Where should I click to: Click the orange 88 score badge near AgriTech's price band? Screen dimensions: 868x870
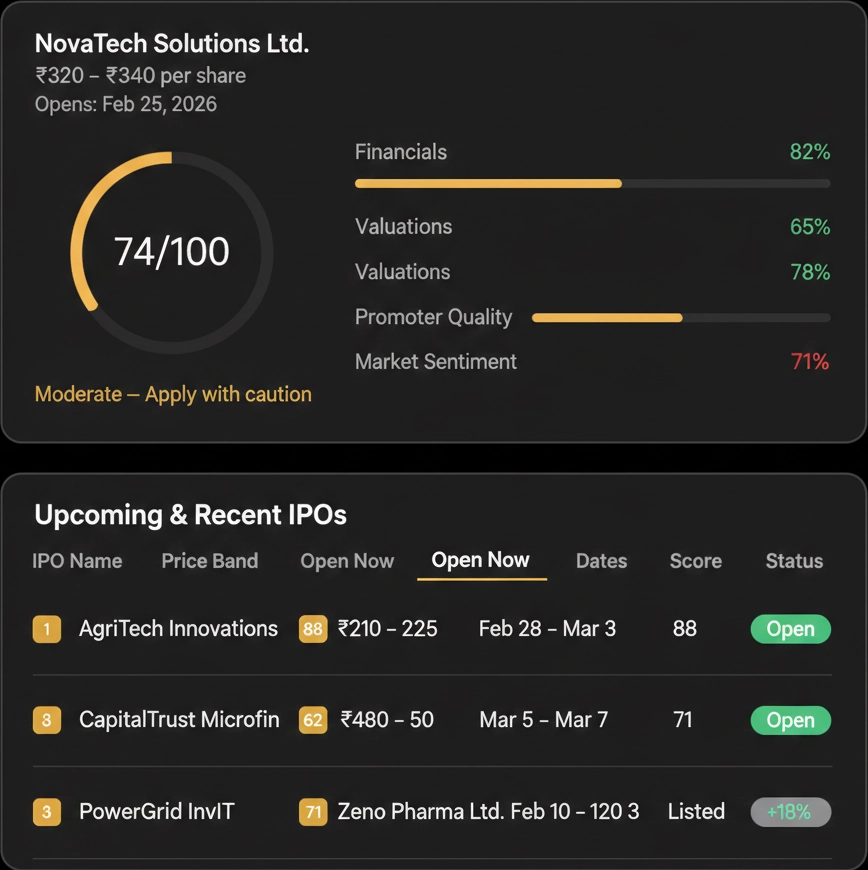(x=313, y=629)
